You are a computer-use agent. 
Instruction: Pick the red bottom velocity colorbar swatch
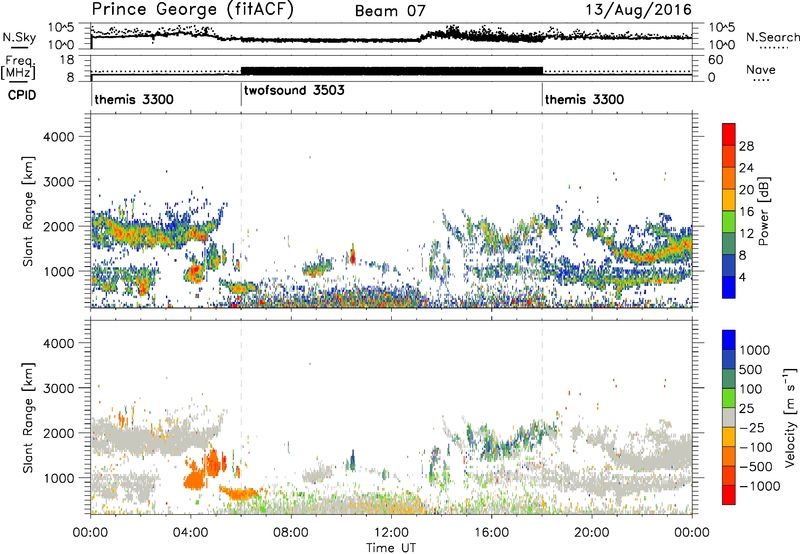click(x=729, y=495)
